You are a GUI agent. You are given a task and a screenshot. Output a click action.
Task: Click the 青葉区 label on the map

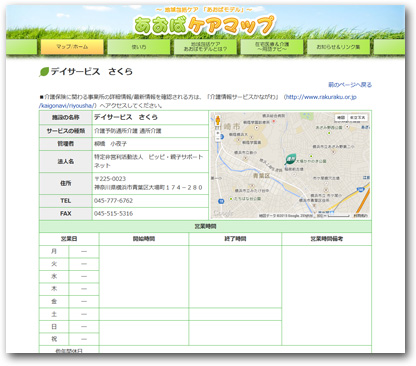(261, 175)
